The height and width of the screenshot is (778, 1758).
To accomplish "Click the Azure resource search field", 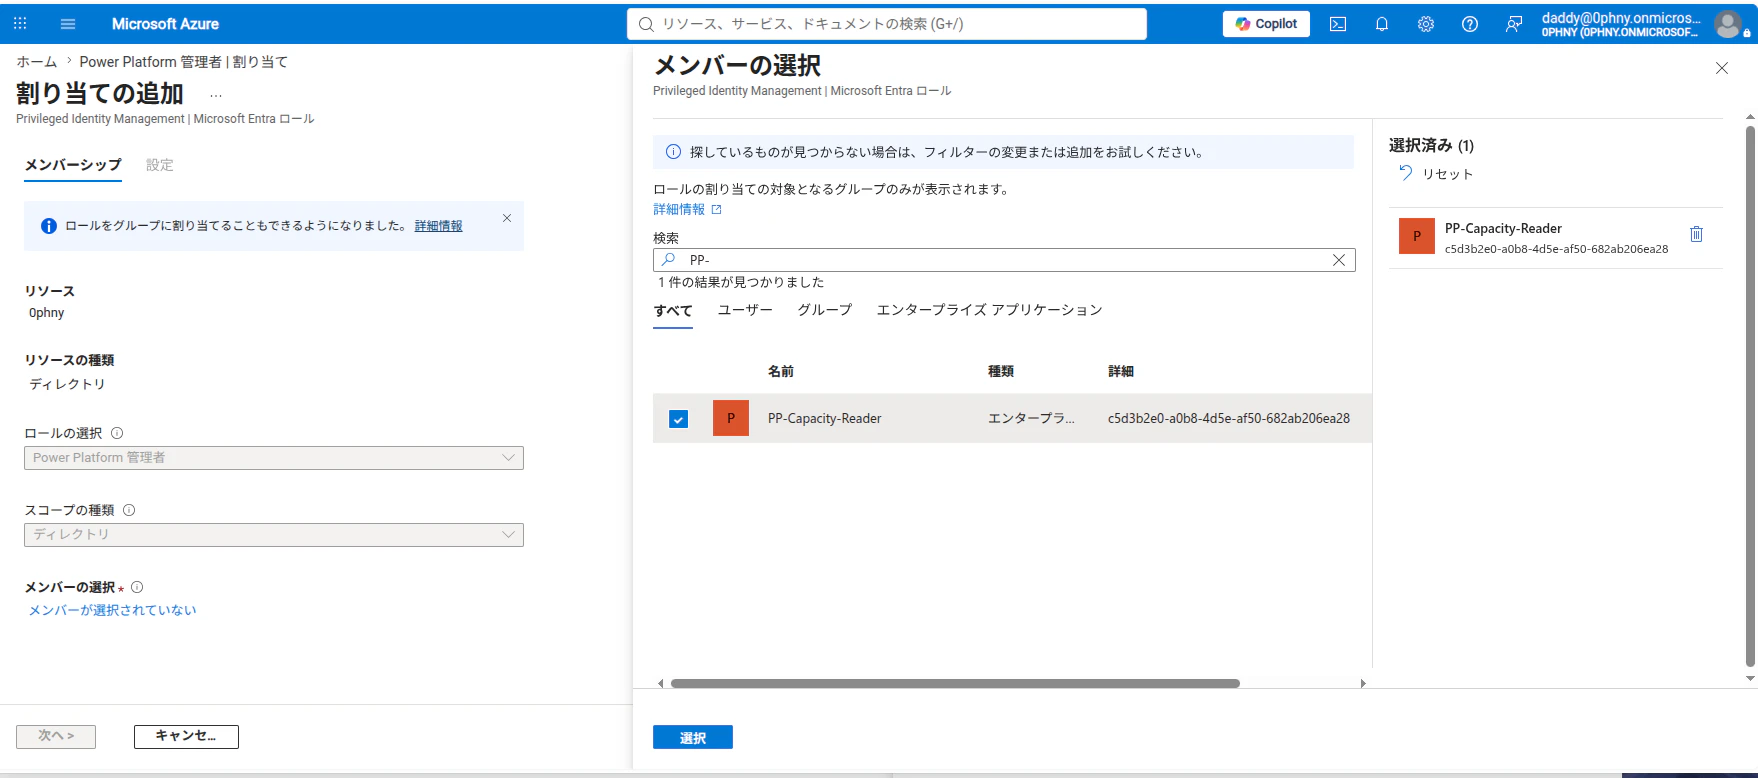I will (887, 24).
